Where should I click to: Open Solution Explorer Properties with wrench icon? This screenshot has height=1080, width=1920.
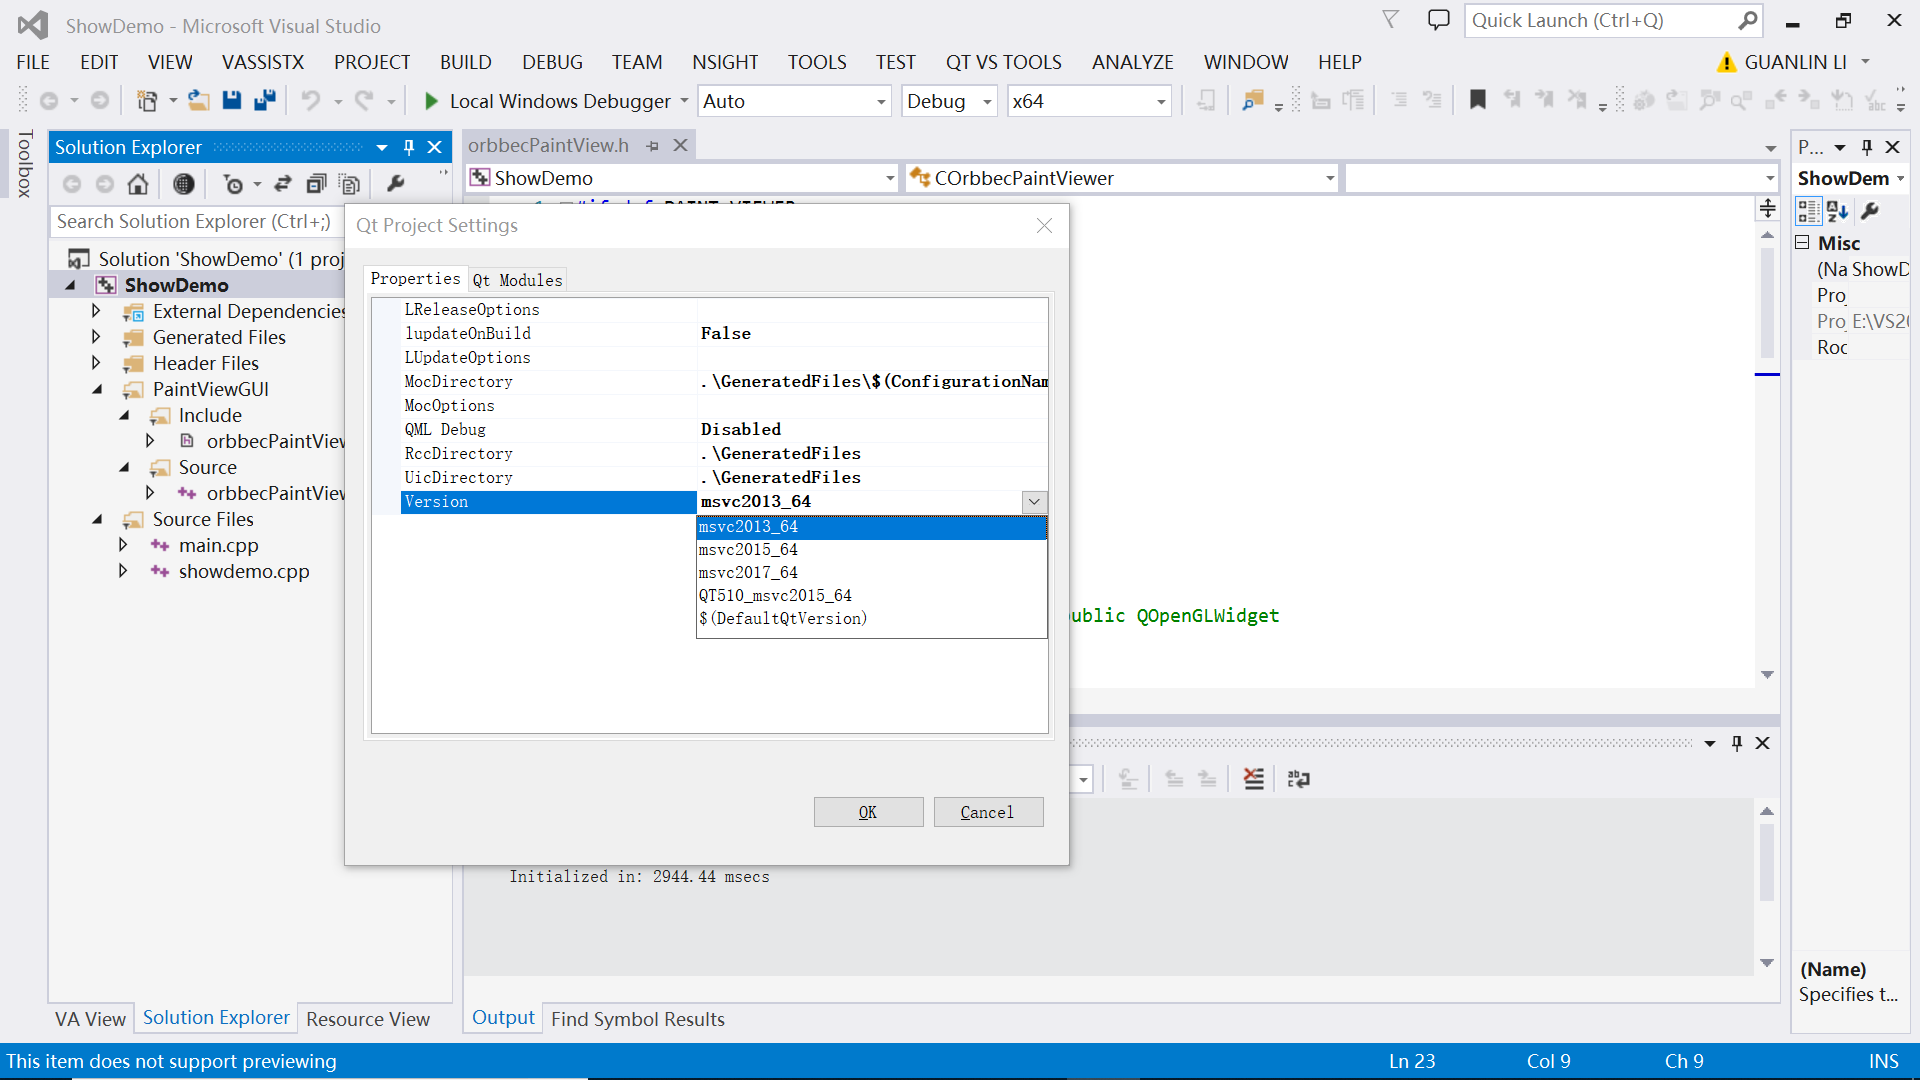397,184
